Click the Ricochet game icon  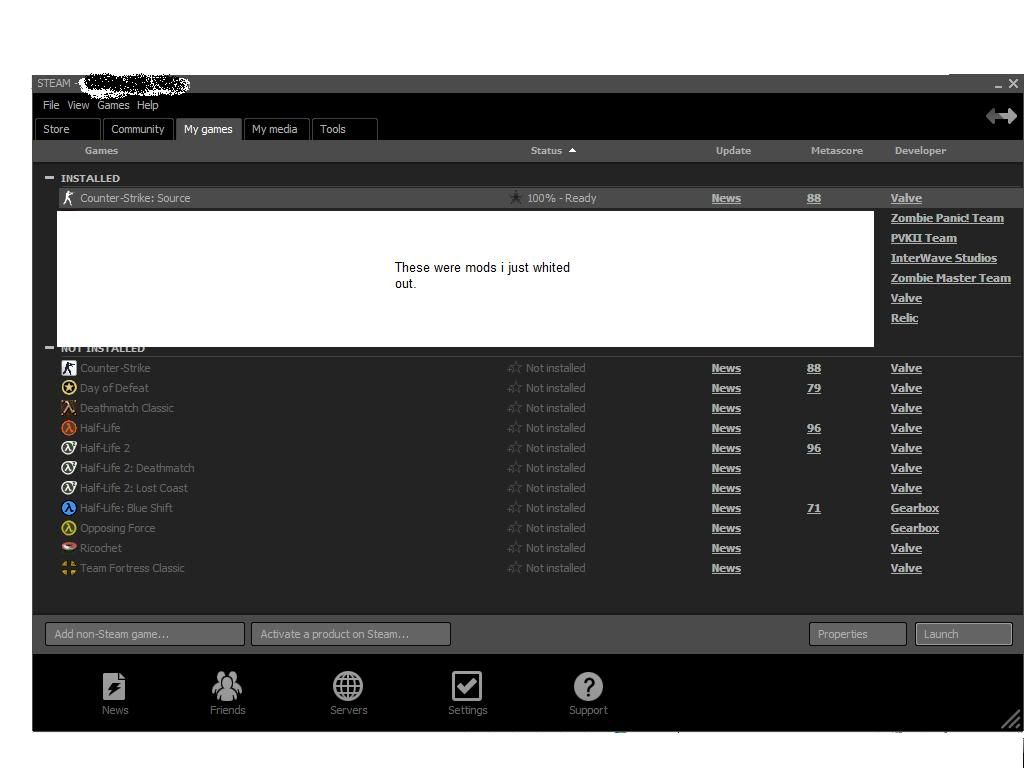(x=69, y=547)
